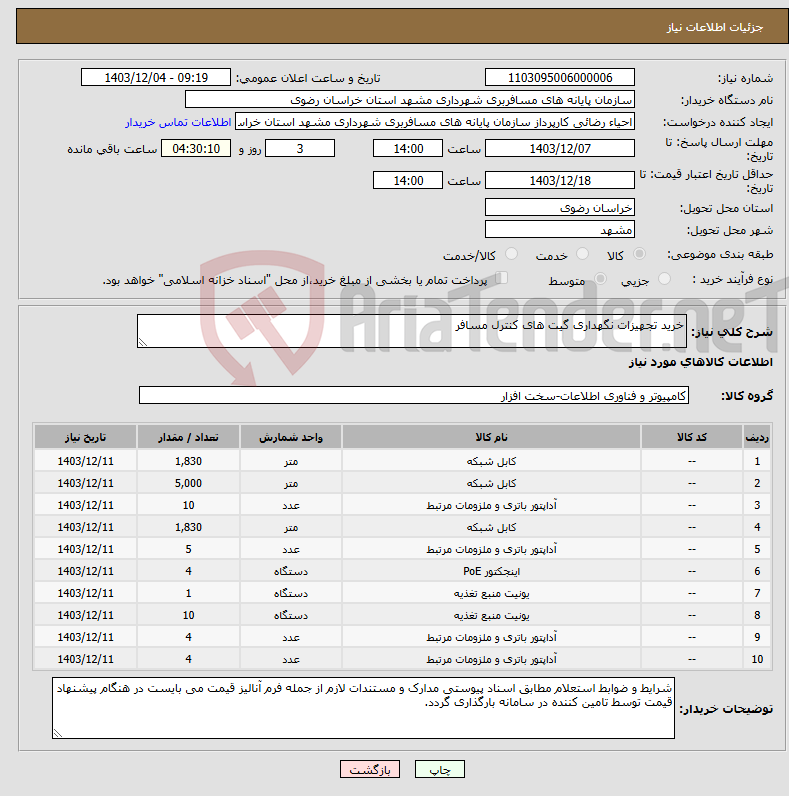Click the price validity time 14:00 field

pos(408,180)
